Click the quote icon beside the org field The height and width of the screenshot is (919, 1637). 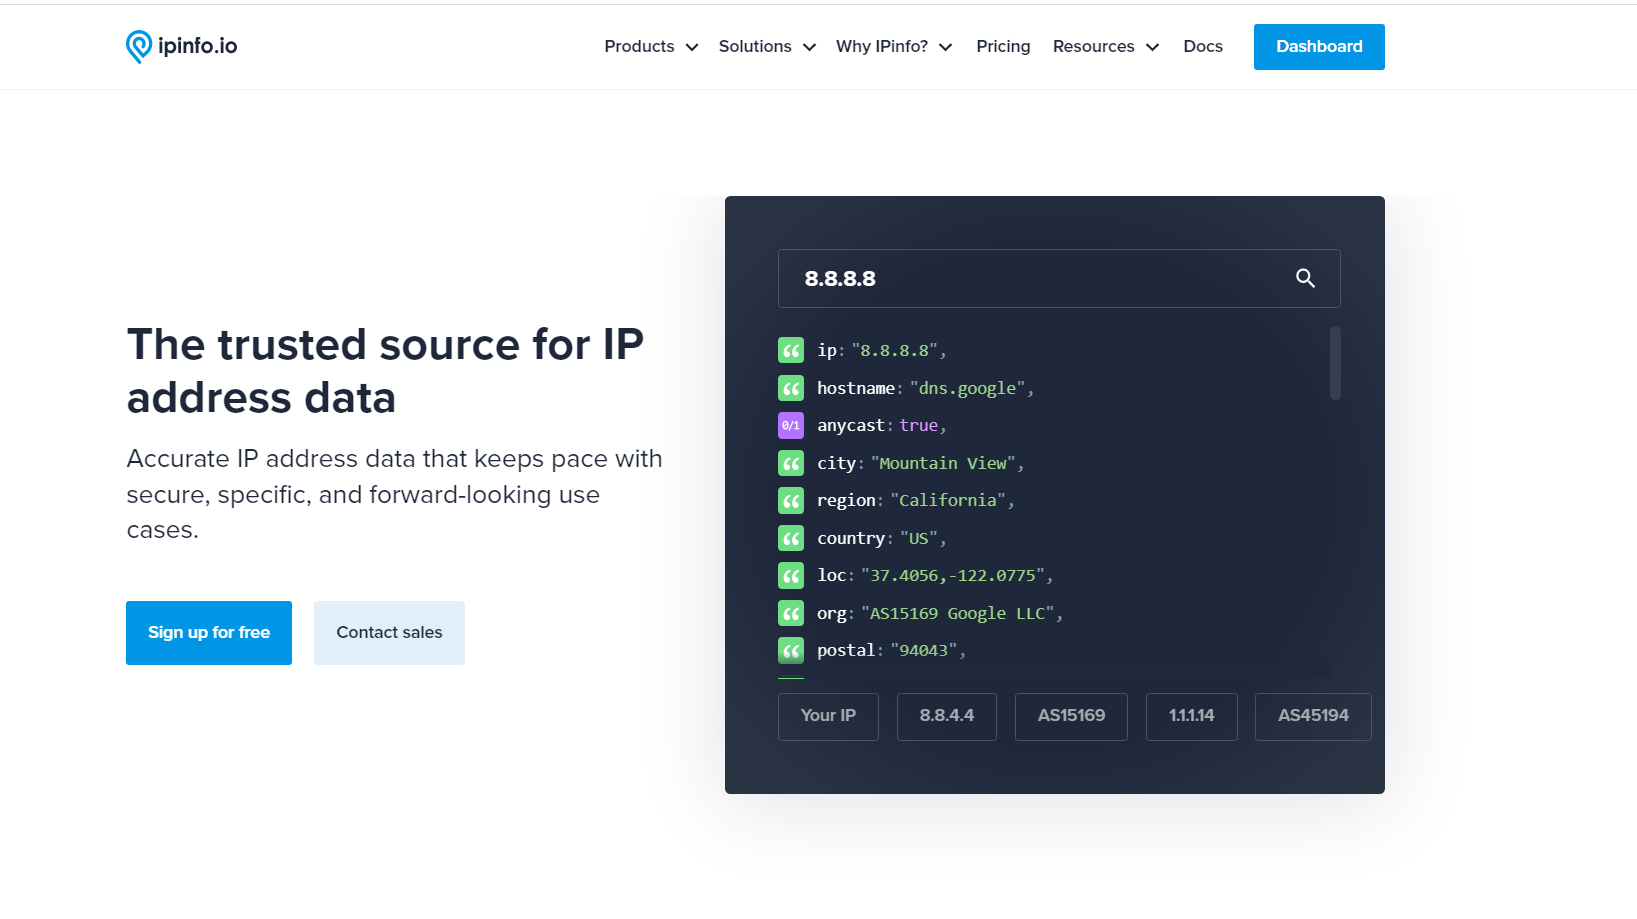[x=790, y=613]
